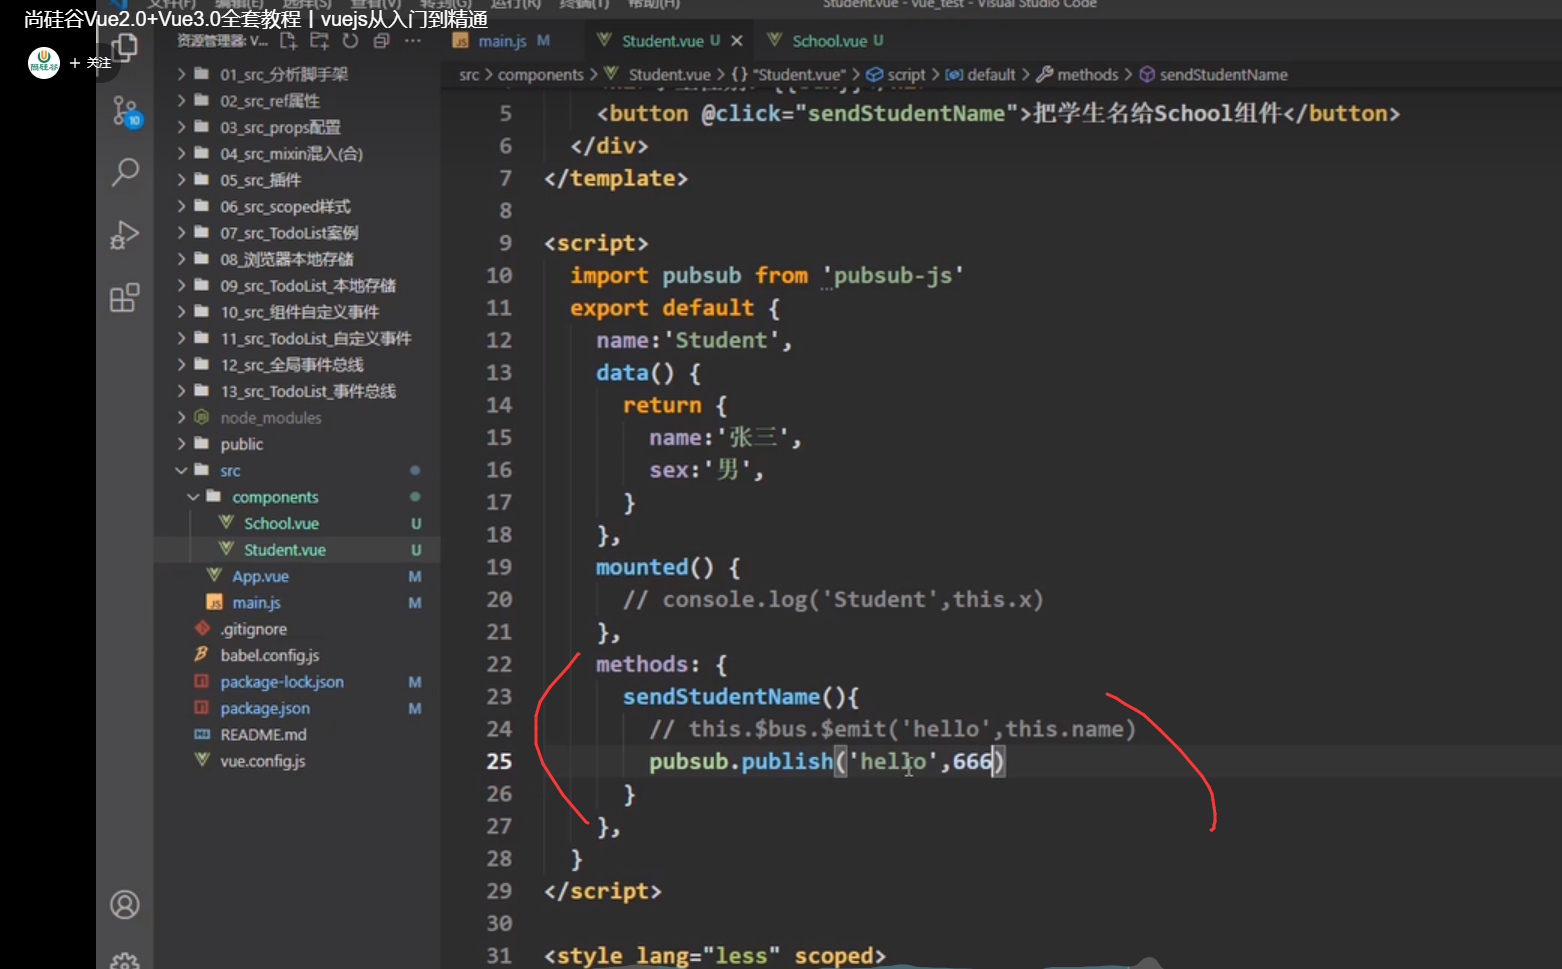Expand the 06_src_scoped样式 folder chevron
This screenshot has height=969, width=1562.
click(x=181, y=206)
